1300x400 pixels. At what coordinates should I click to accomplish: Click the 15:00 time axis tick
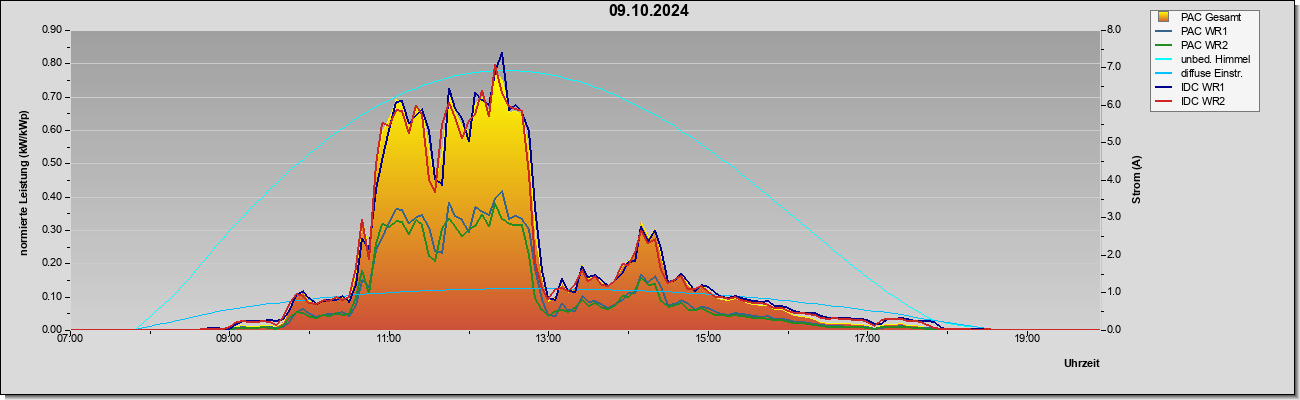[x=708, y=339]
